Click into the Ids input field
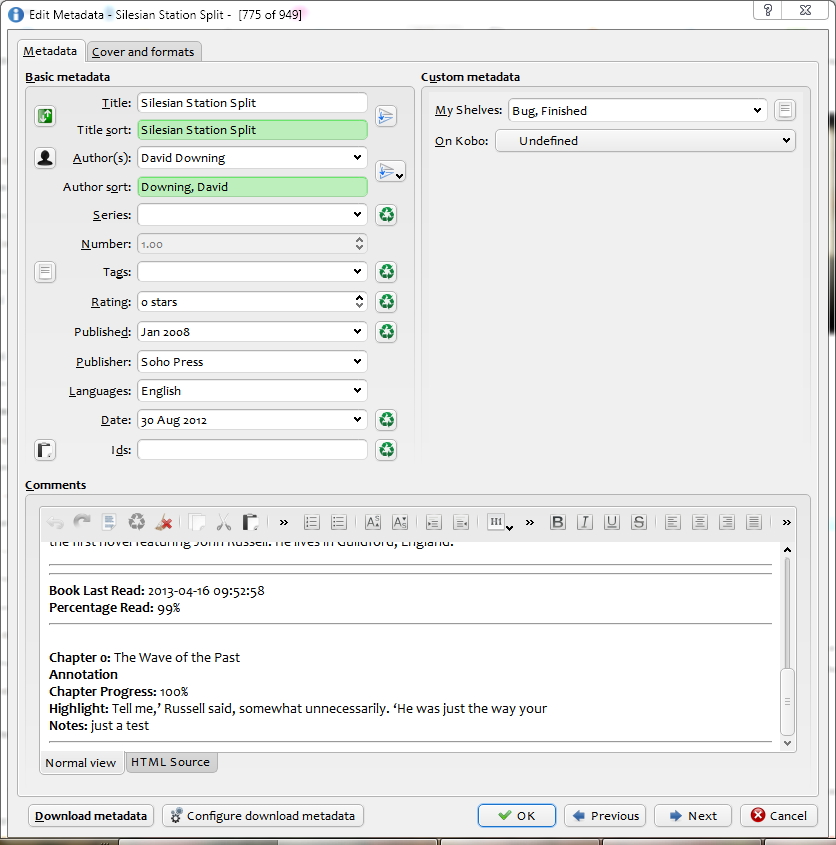Screen dimensions: 836x845 click(x=252, y=449)
